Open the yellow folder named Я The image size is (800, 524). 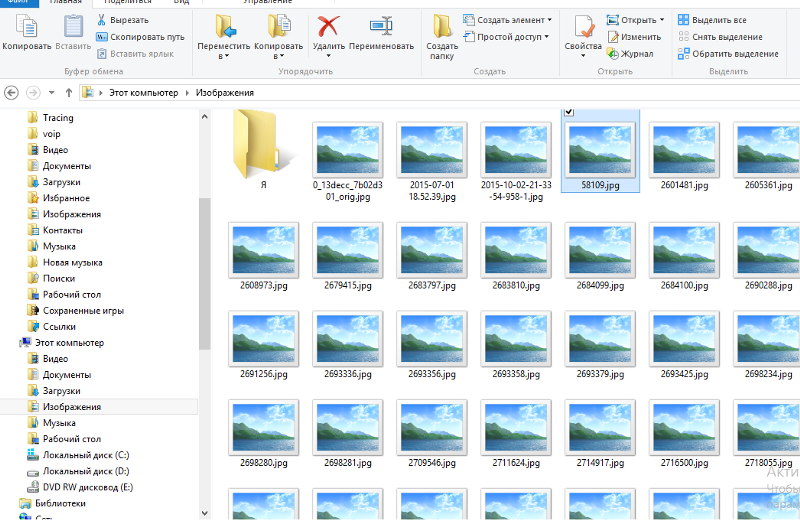(x=263, y=144)
